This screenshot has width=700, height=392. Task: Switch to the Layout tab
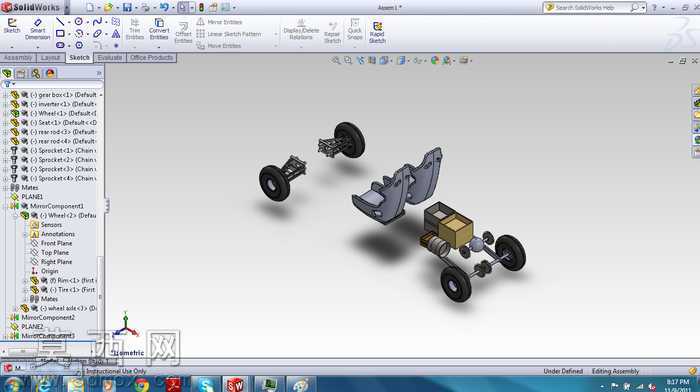point(50,58)
